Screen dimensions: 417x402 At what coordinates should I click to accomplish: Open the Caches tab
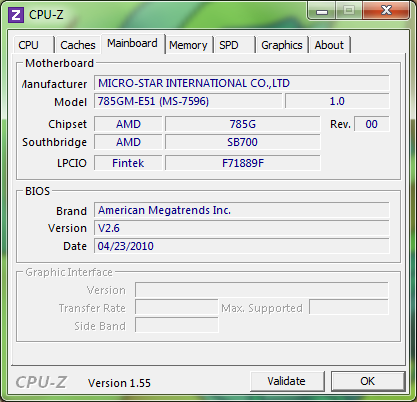(x=77, y=45)
